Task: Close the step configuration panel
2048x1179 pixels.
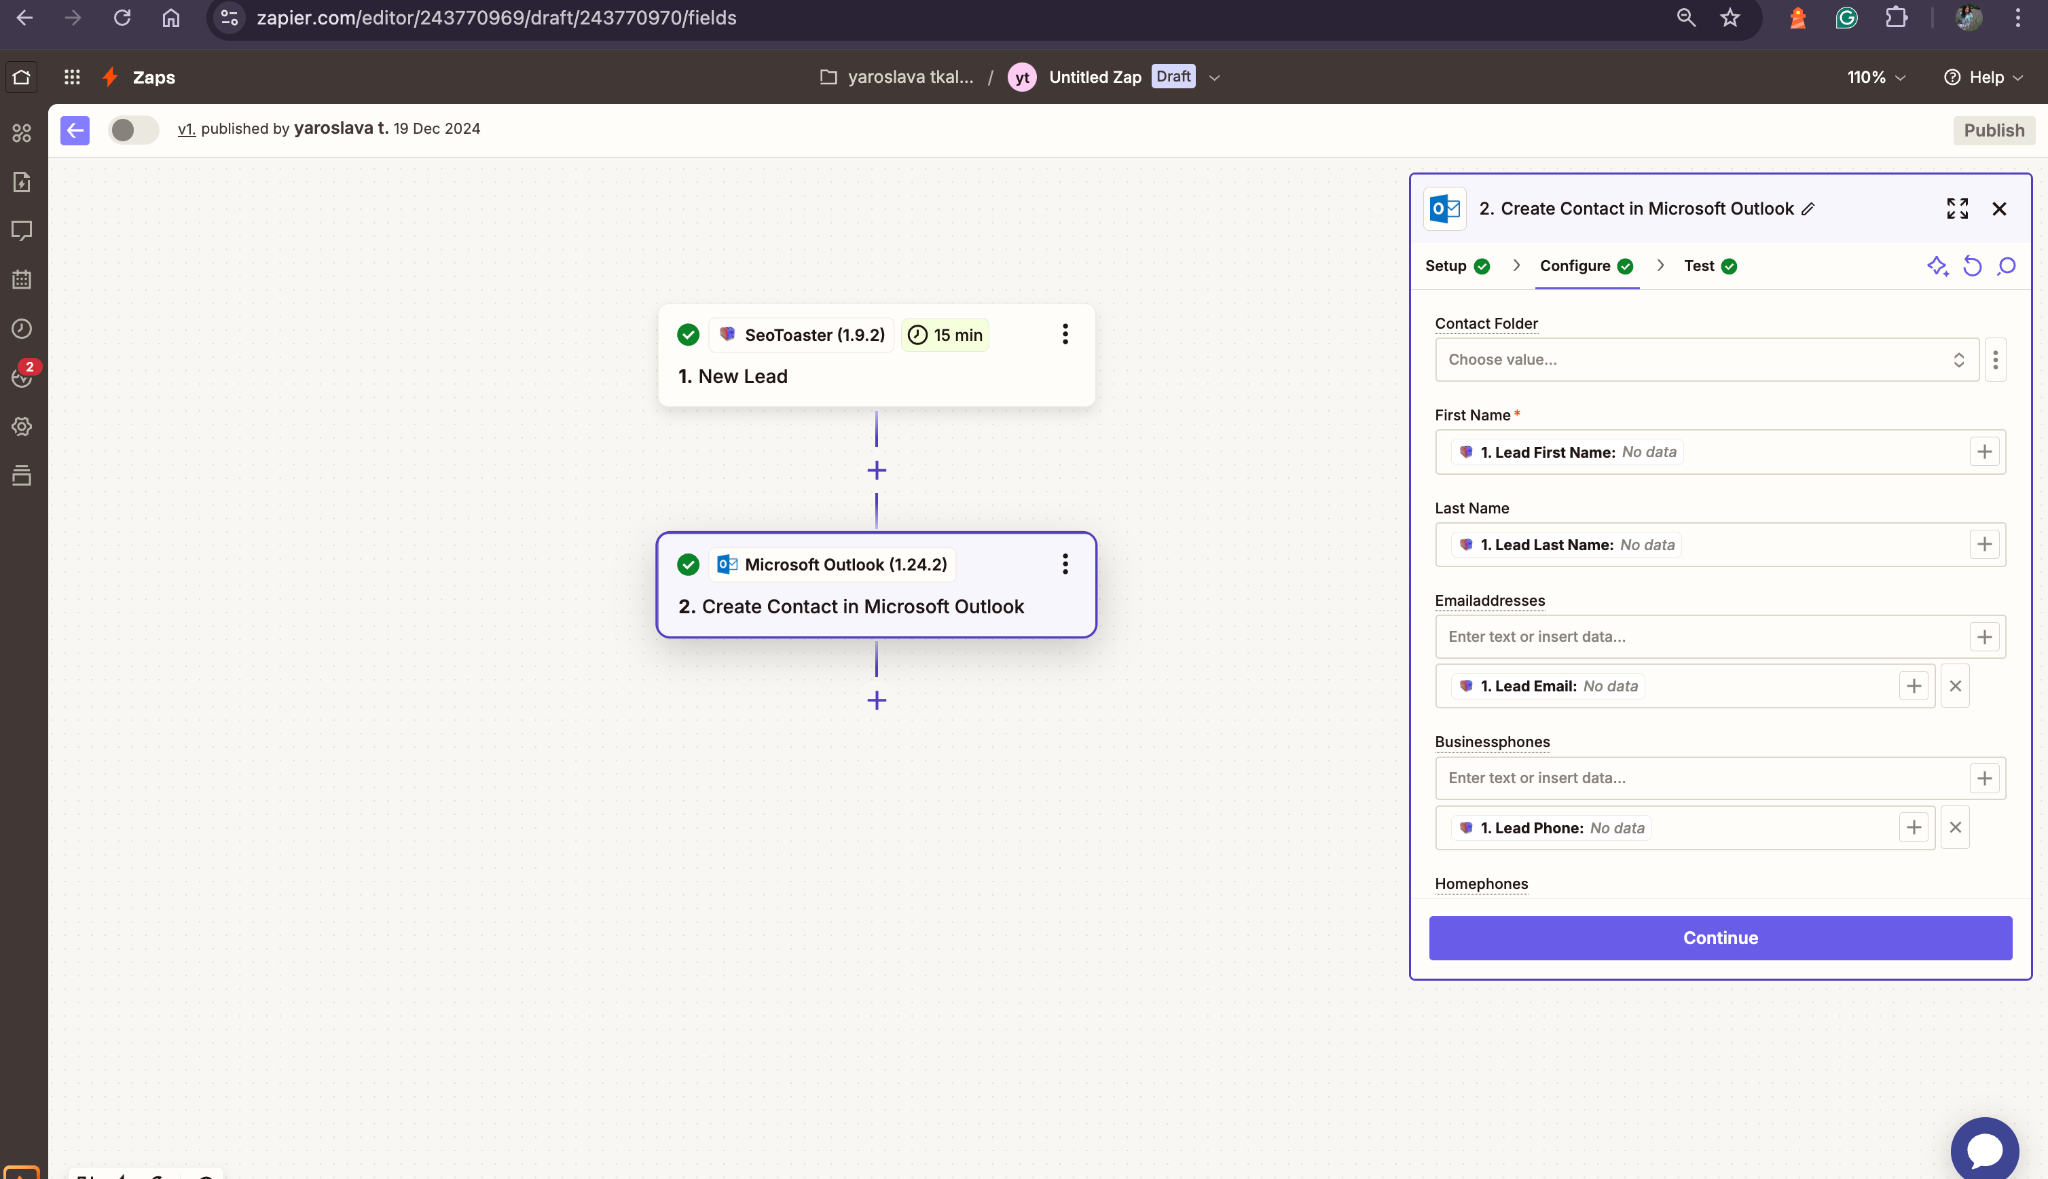Action: tap(1999, 208)
